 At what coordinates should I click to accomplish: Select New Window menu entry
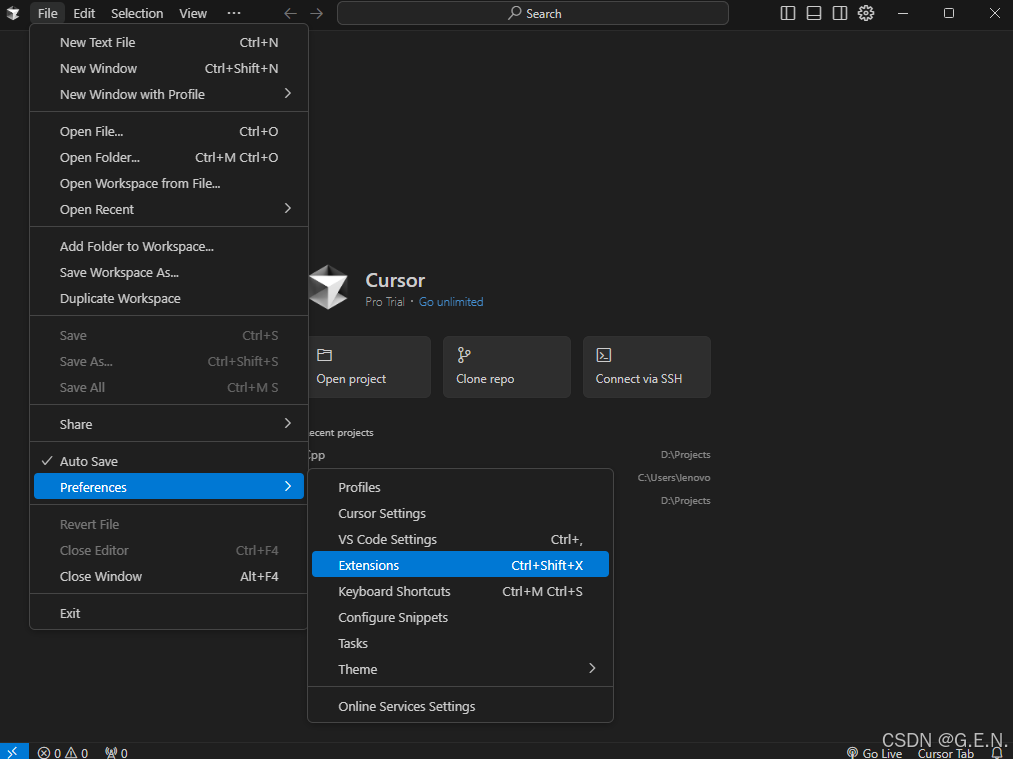(x=169, y=68)
